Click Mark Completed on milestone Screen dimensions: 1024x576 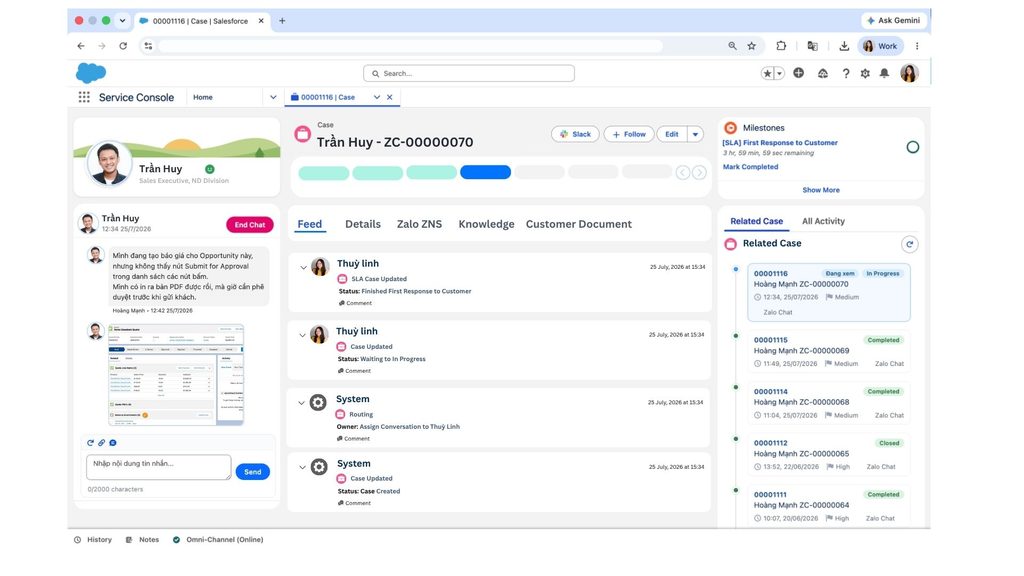tap(750, 167)
